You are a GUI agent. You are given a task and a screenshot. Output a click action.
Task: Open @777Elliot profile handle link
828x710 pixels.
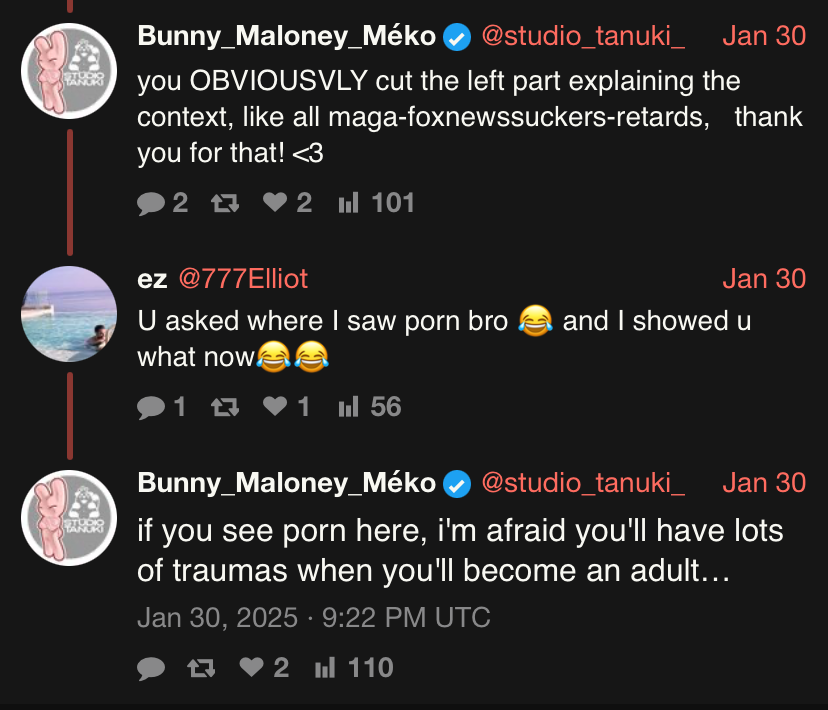(x=243, y=279)
